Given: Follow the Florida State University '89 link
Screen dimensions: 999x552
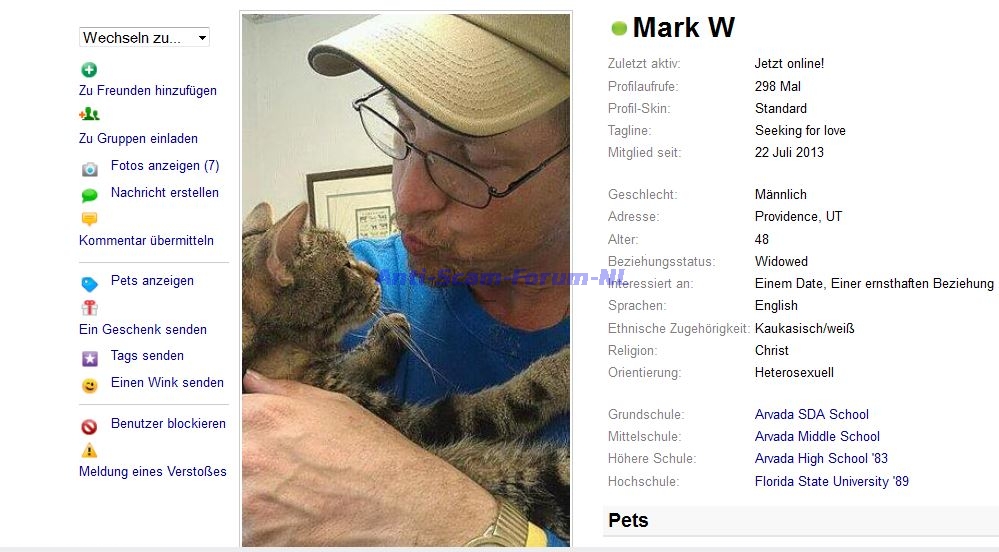Looking at the screenshot, I should coord(832,481).
